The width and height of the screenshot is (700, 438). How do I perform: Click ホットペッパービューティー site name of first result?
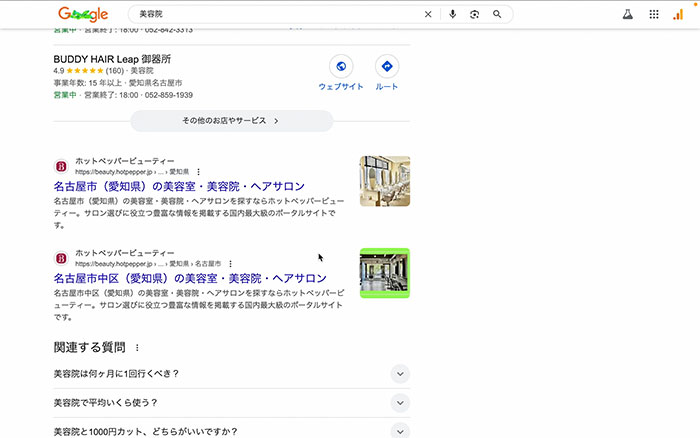point(125,161)
